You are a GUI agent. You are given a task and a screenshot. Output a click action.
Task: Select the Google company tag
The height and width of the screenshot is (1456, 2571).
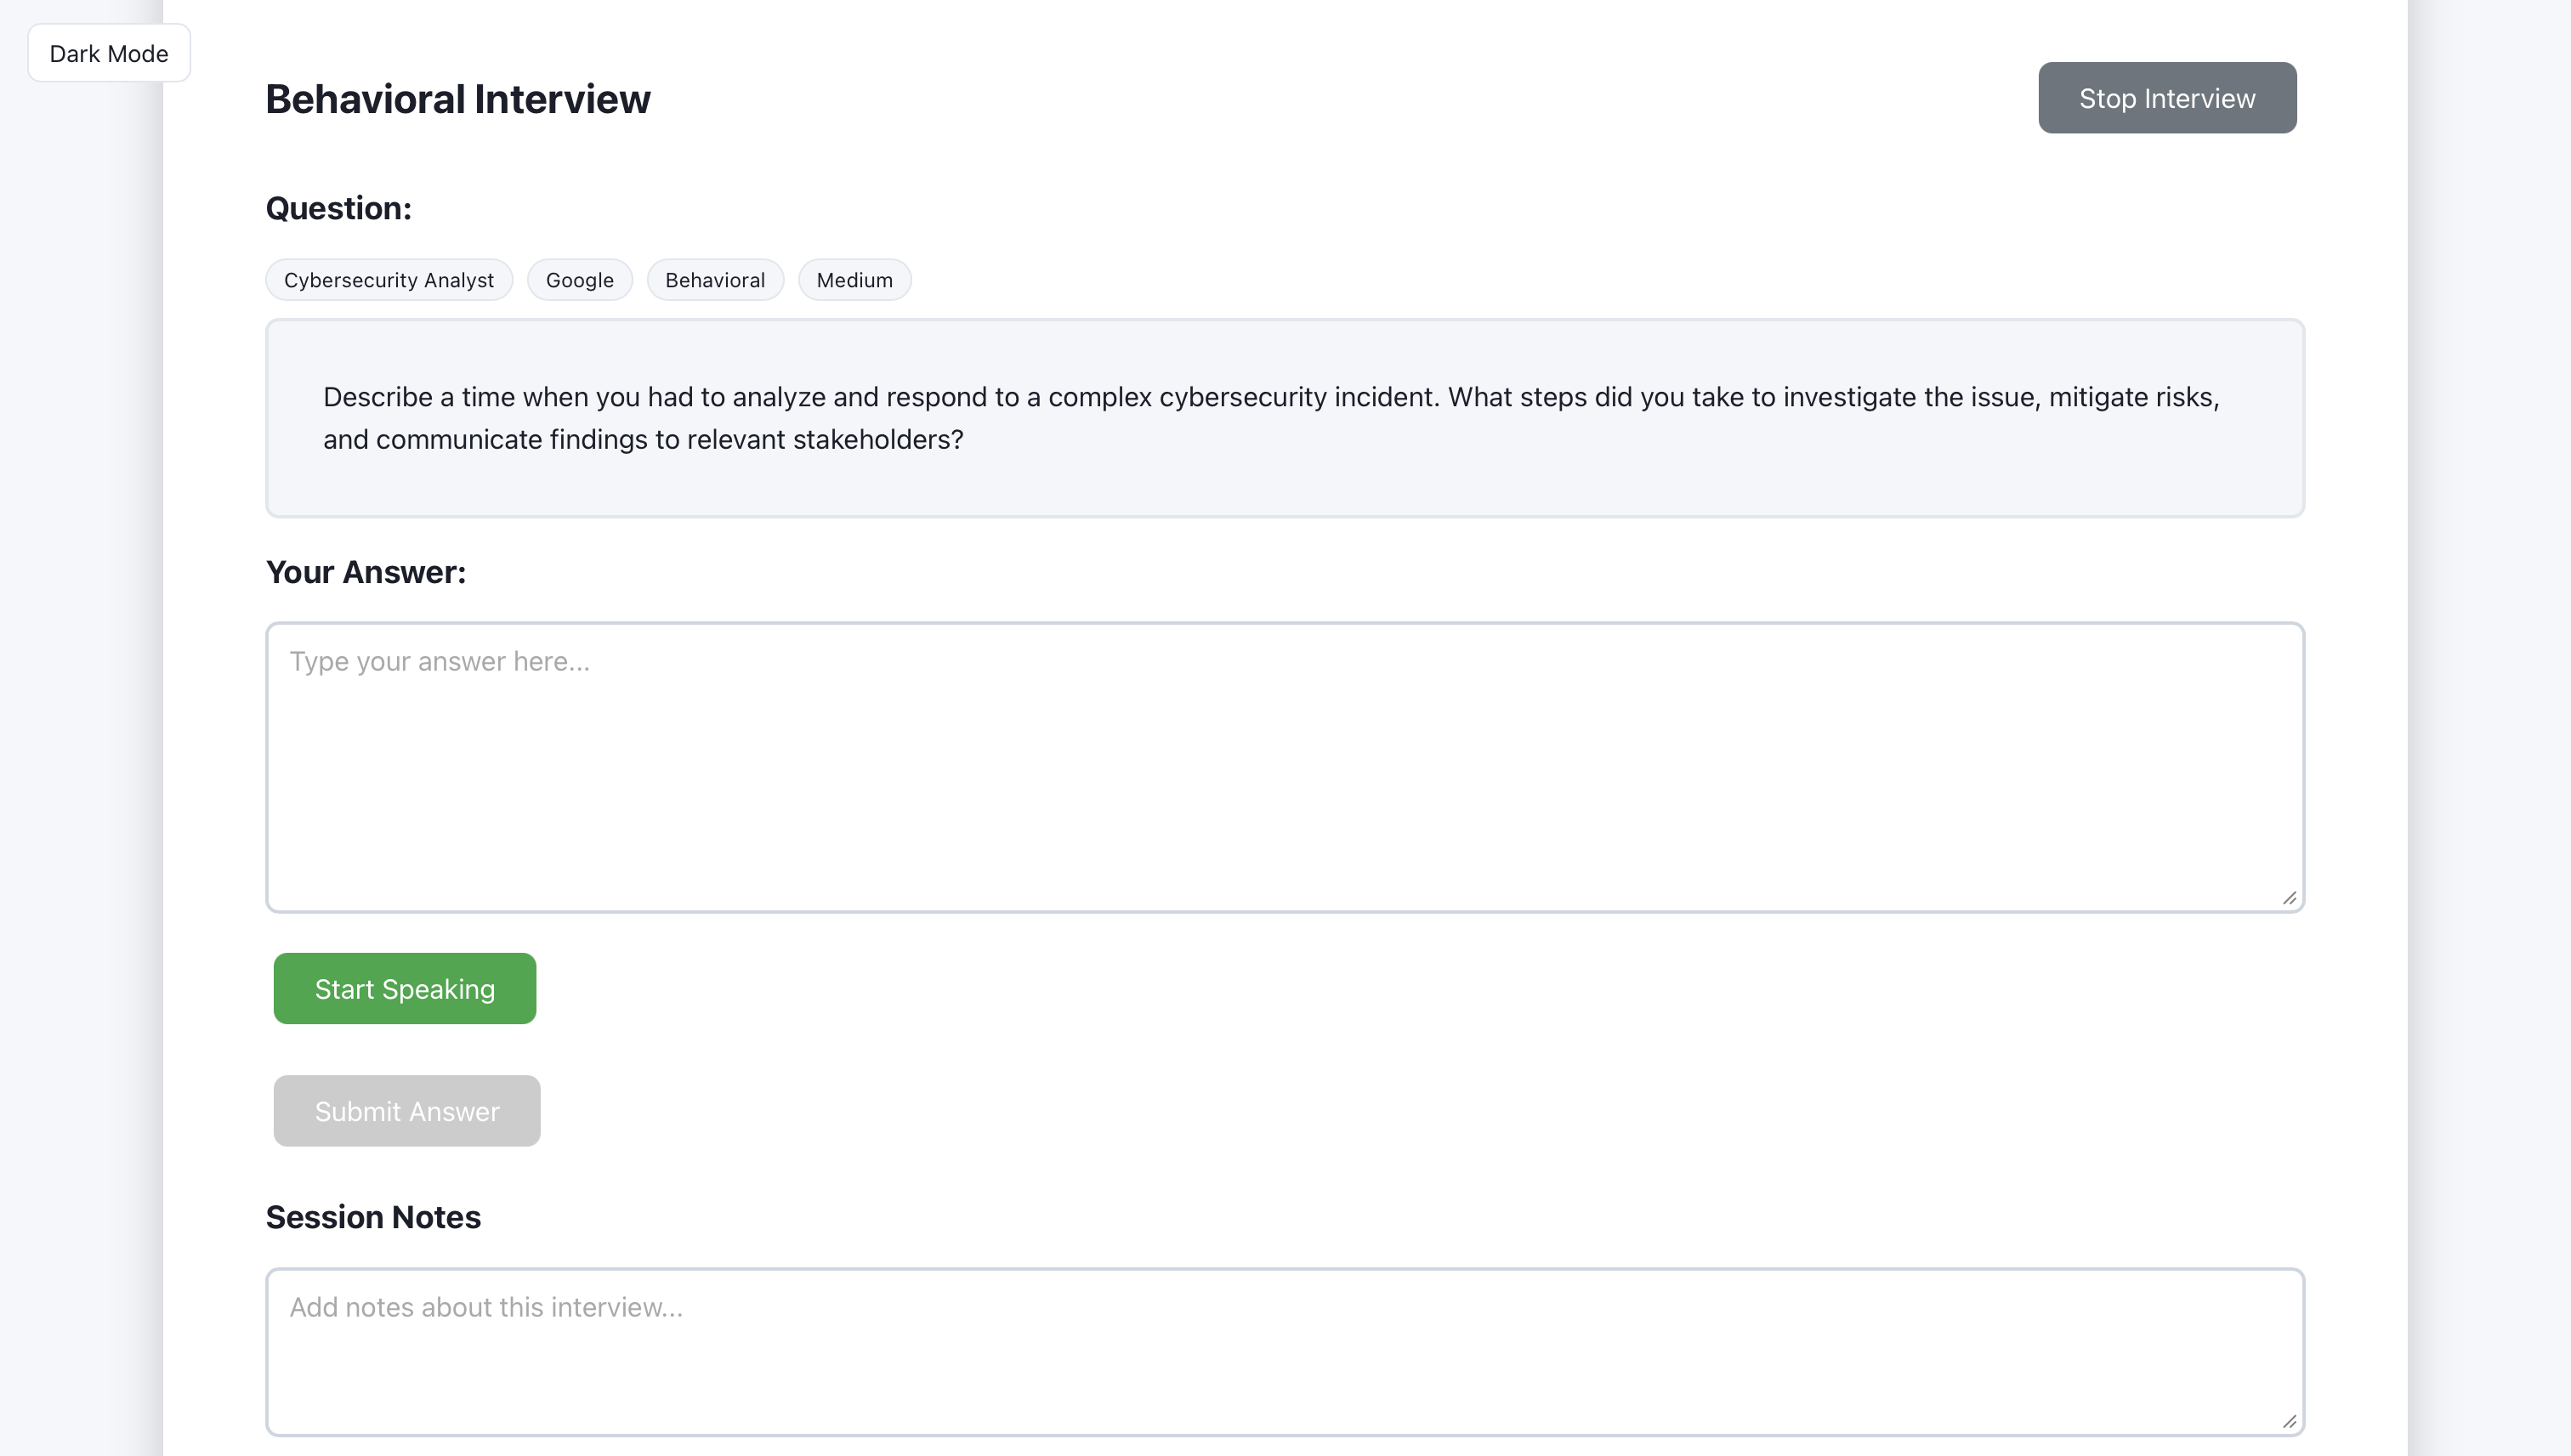[579, 280]
